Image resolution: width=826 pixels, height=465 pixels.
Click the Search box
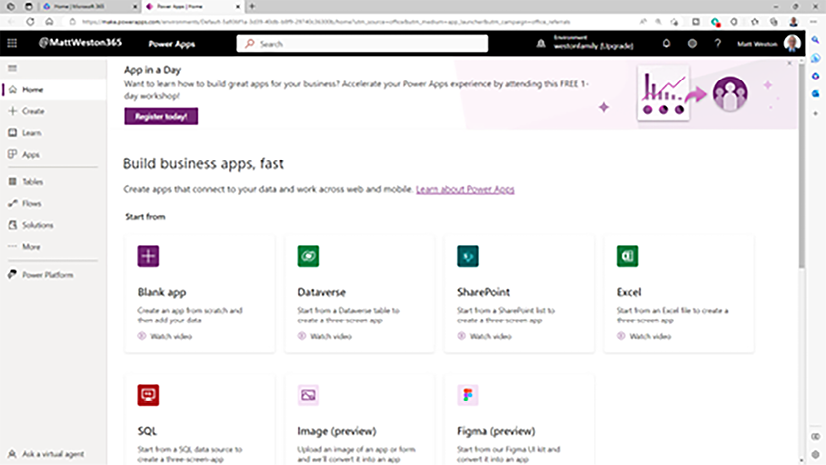[x=362, y=44]
